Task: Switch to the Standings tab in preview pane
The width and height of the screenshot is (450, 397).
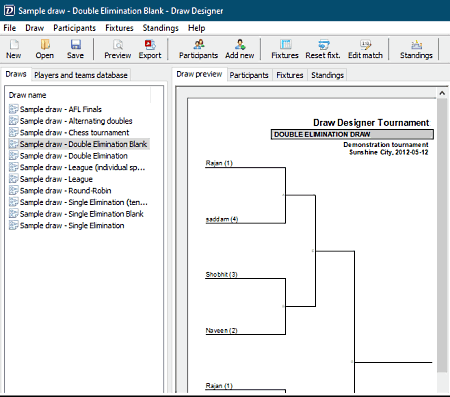Action: tap(327, 75)
